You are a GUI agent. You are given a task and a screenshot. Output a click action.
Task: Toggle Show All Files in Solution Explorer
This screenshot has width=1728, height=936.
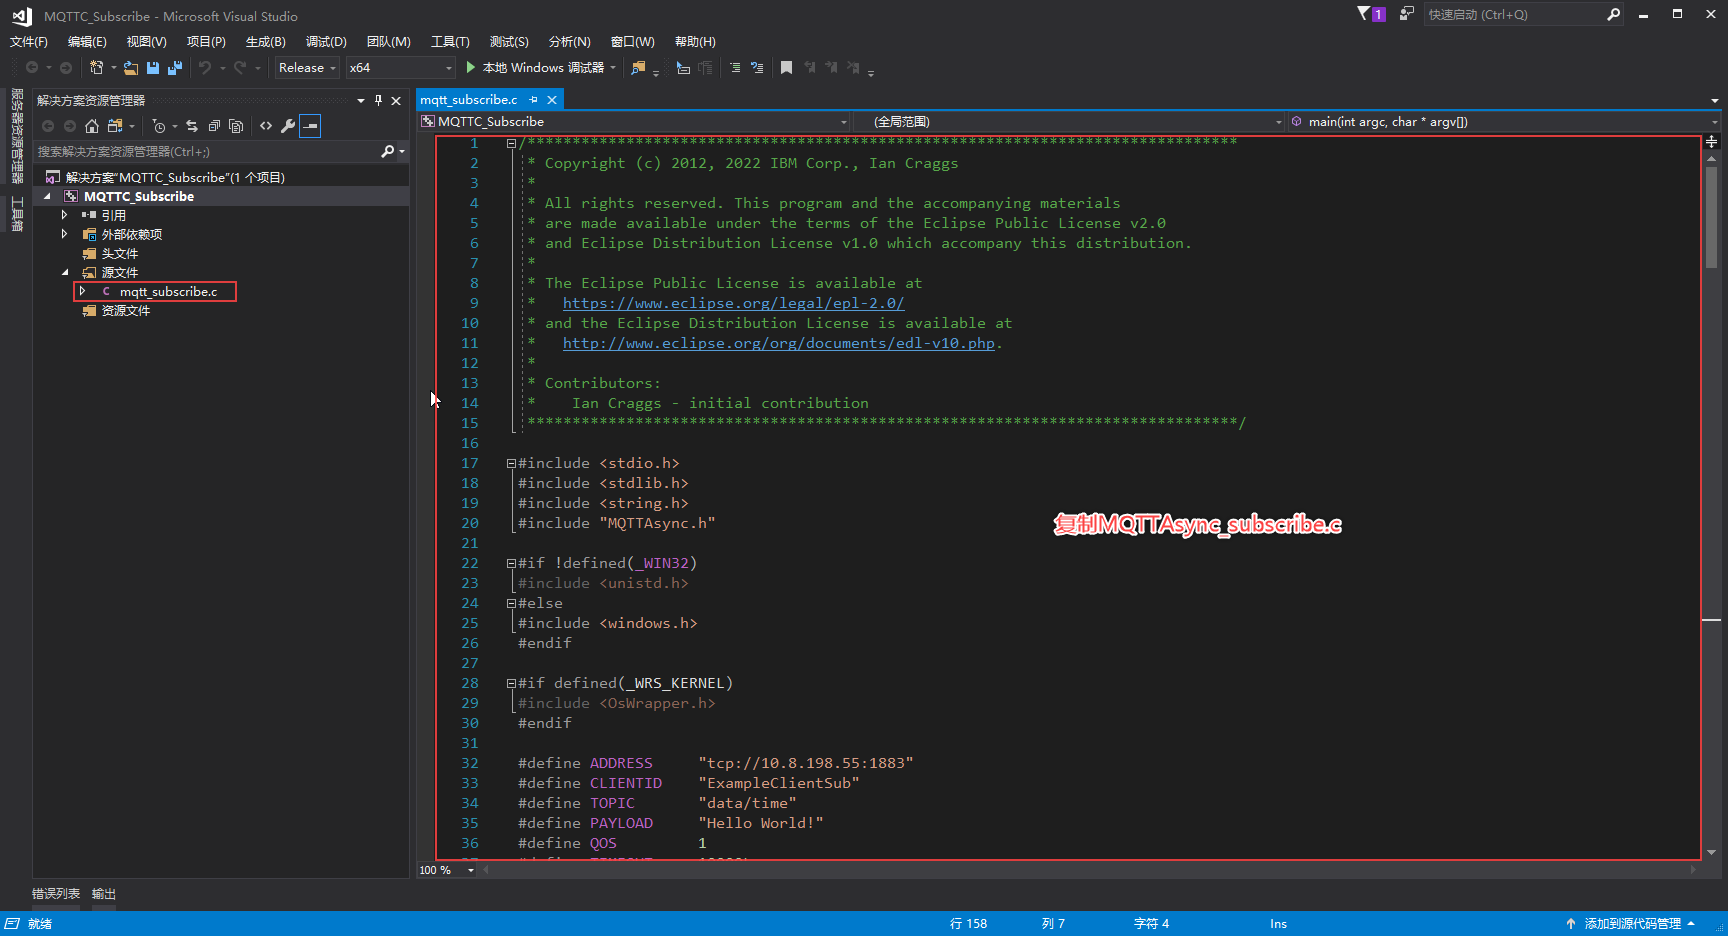point(236,126)
